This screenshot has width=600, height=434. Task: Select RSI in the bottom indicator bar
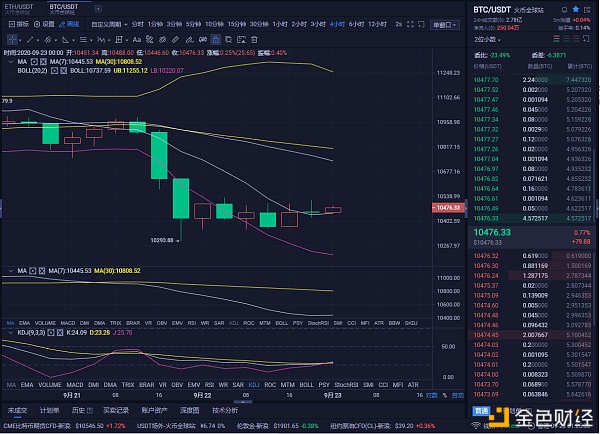pos(209,385)
